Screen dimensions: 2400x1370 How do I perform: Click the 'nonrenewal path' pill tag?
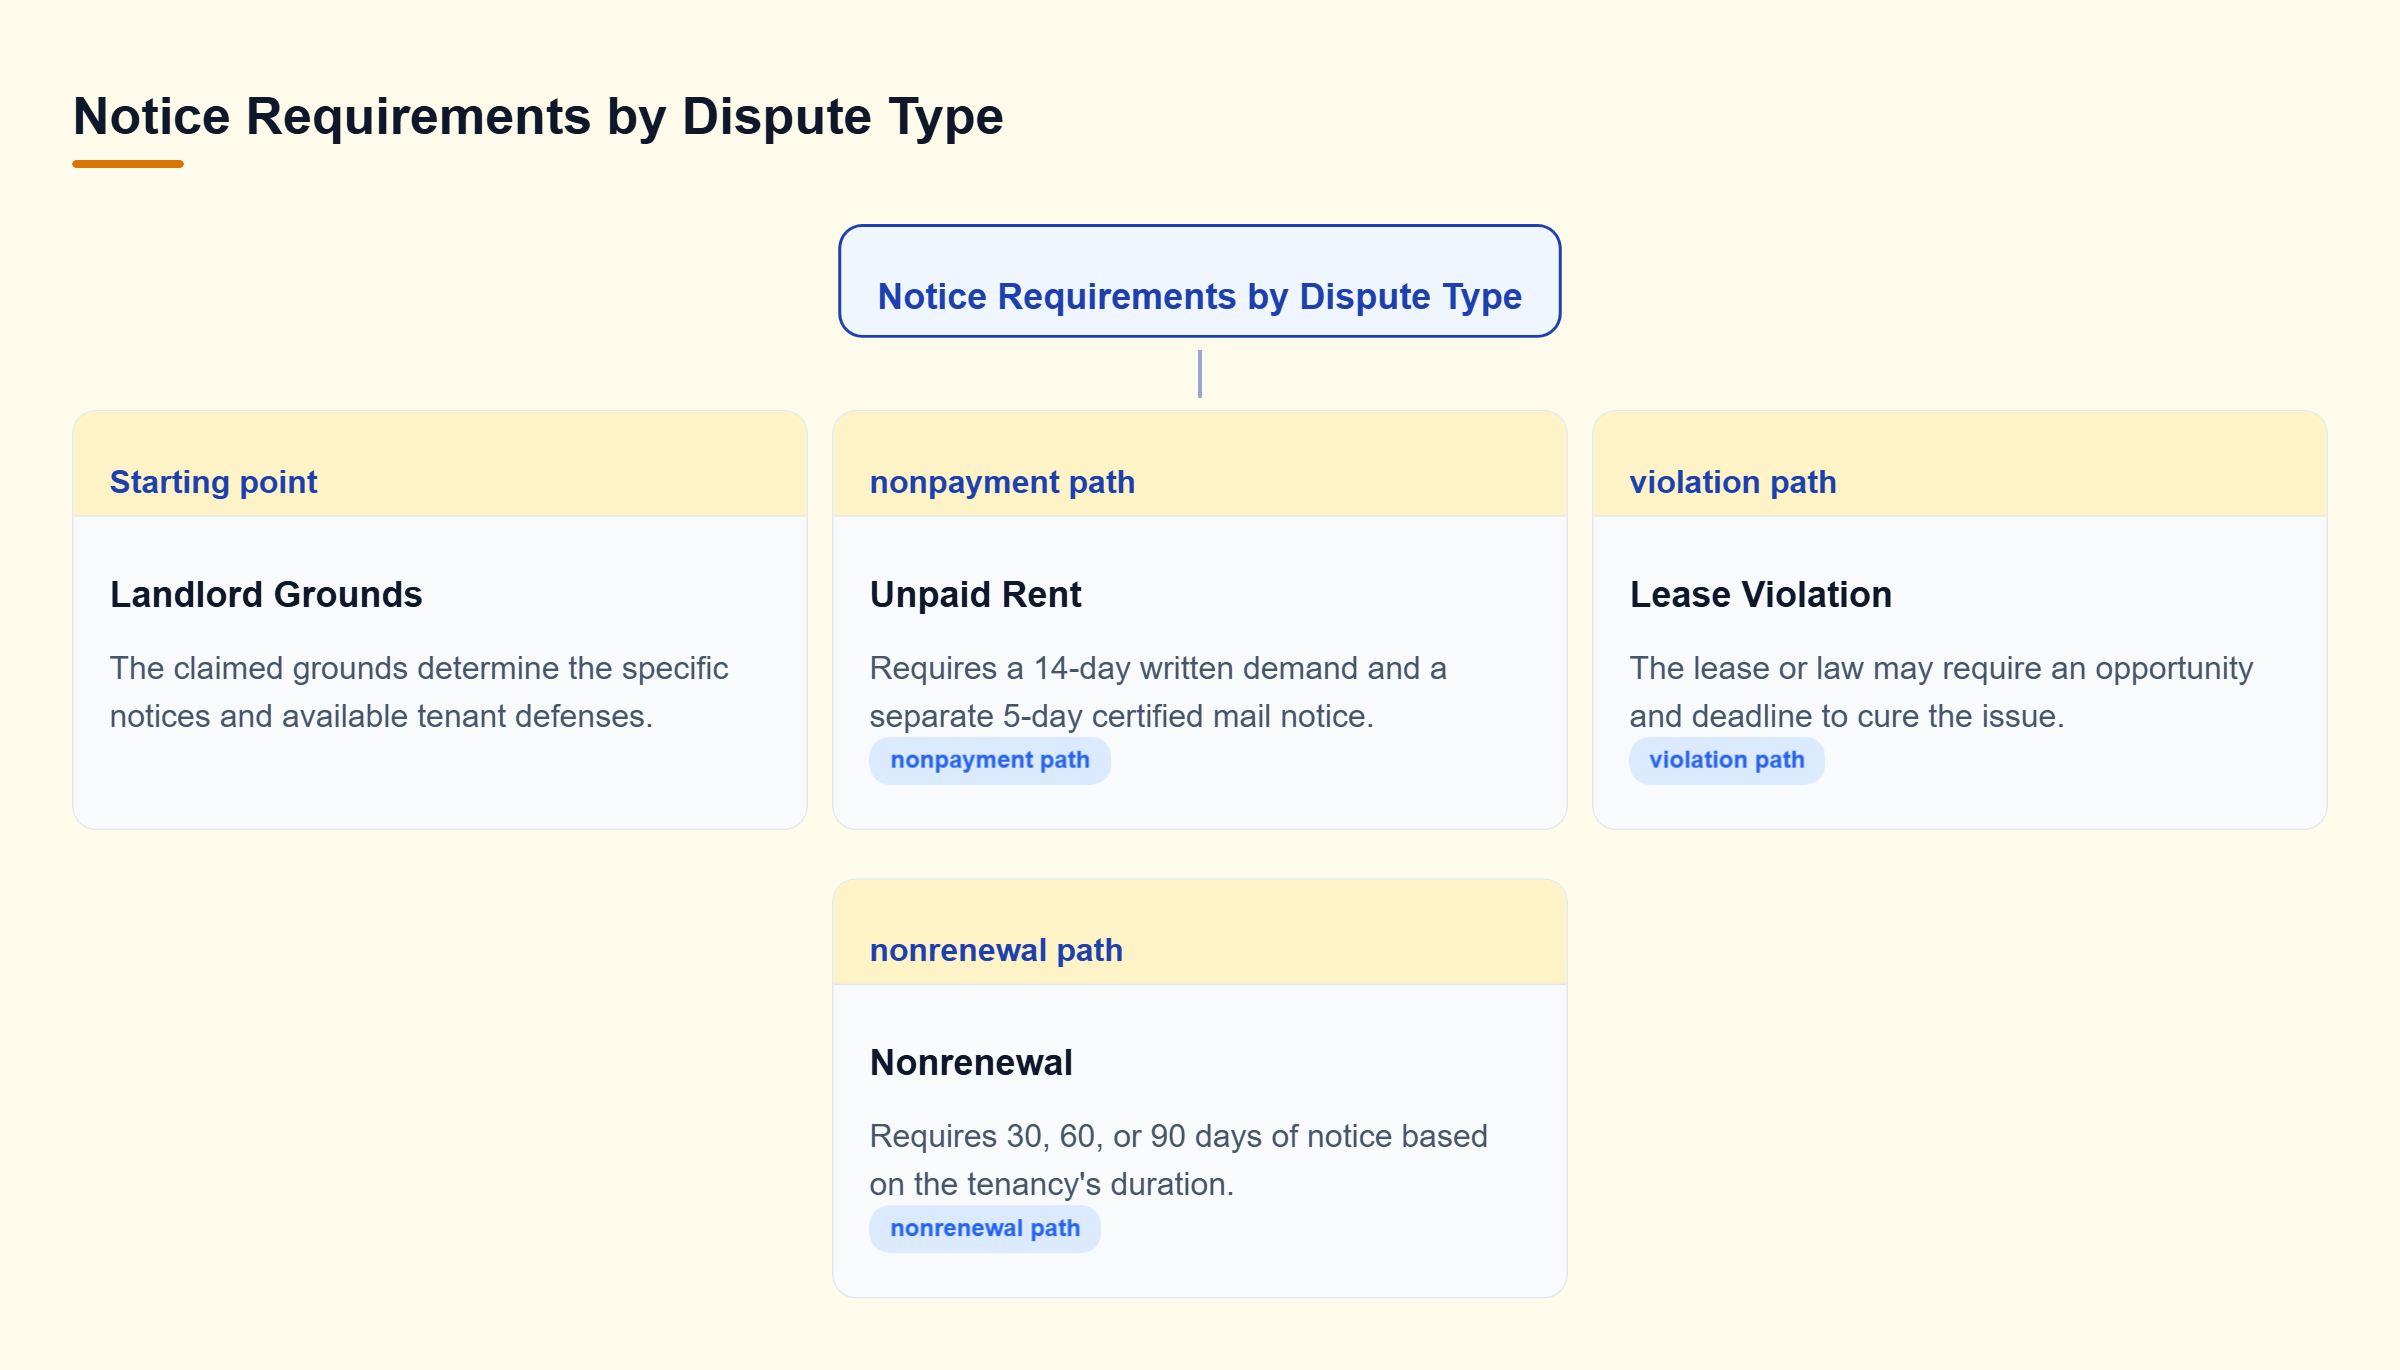[x=985, y=1228]
